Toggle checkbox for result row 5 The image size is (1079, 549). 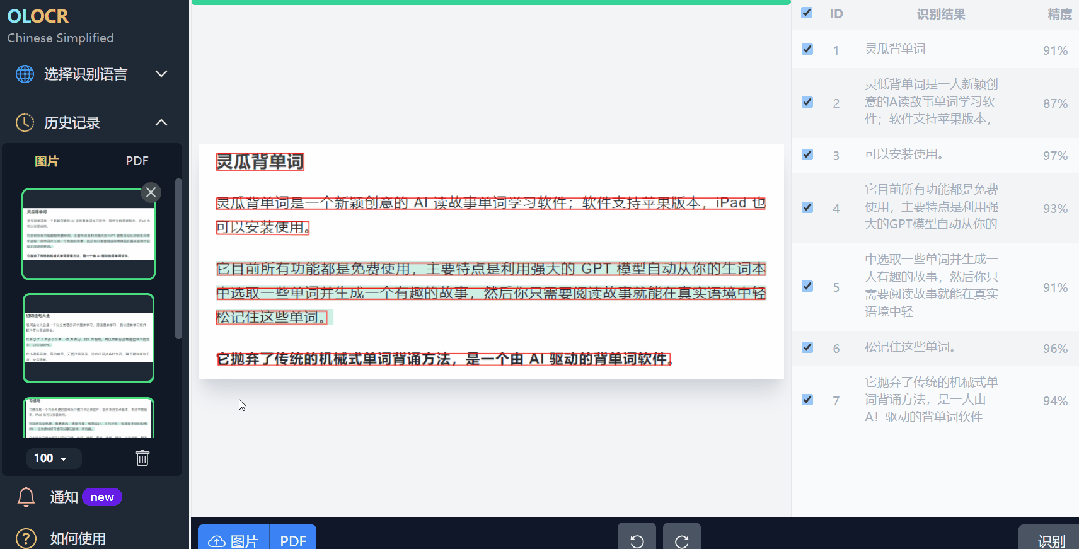(x=807, y=286)
